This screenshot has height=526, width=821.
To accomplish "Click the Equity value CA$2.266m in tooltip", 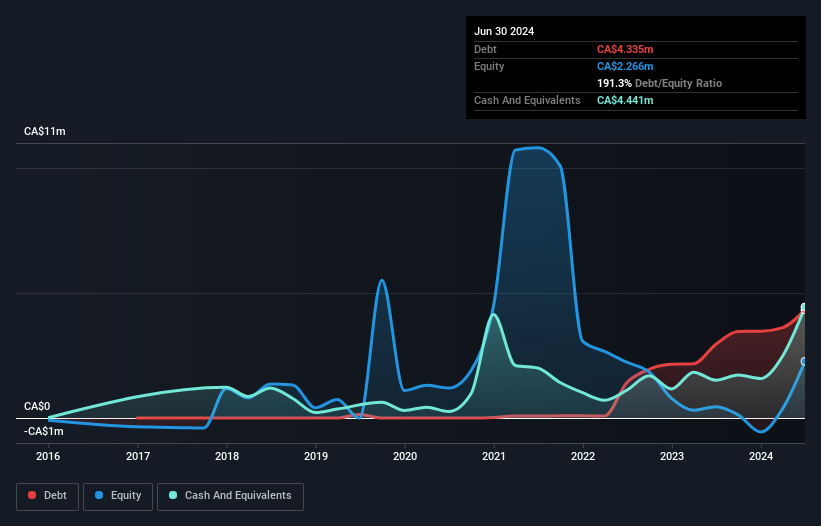I will pos(625,66).
